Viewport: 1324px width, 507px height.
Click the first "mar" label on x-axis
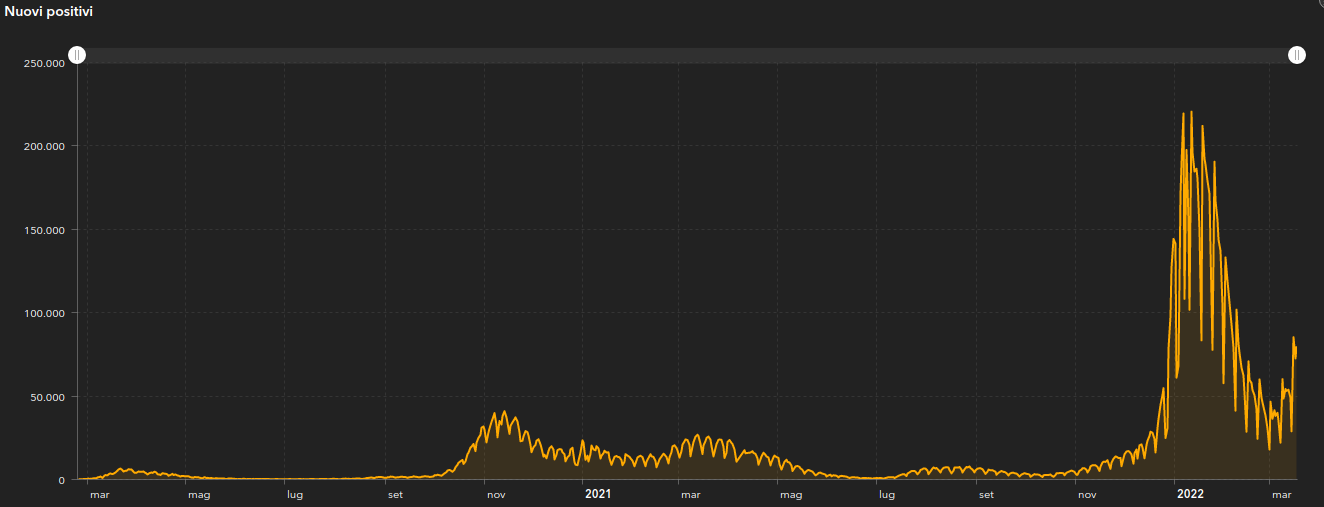pyautogui.click(x=100, y=494)
